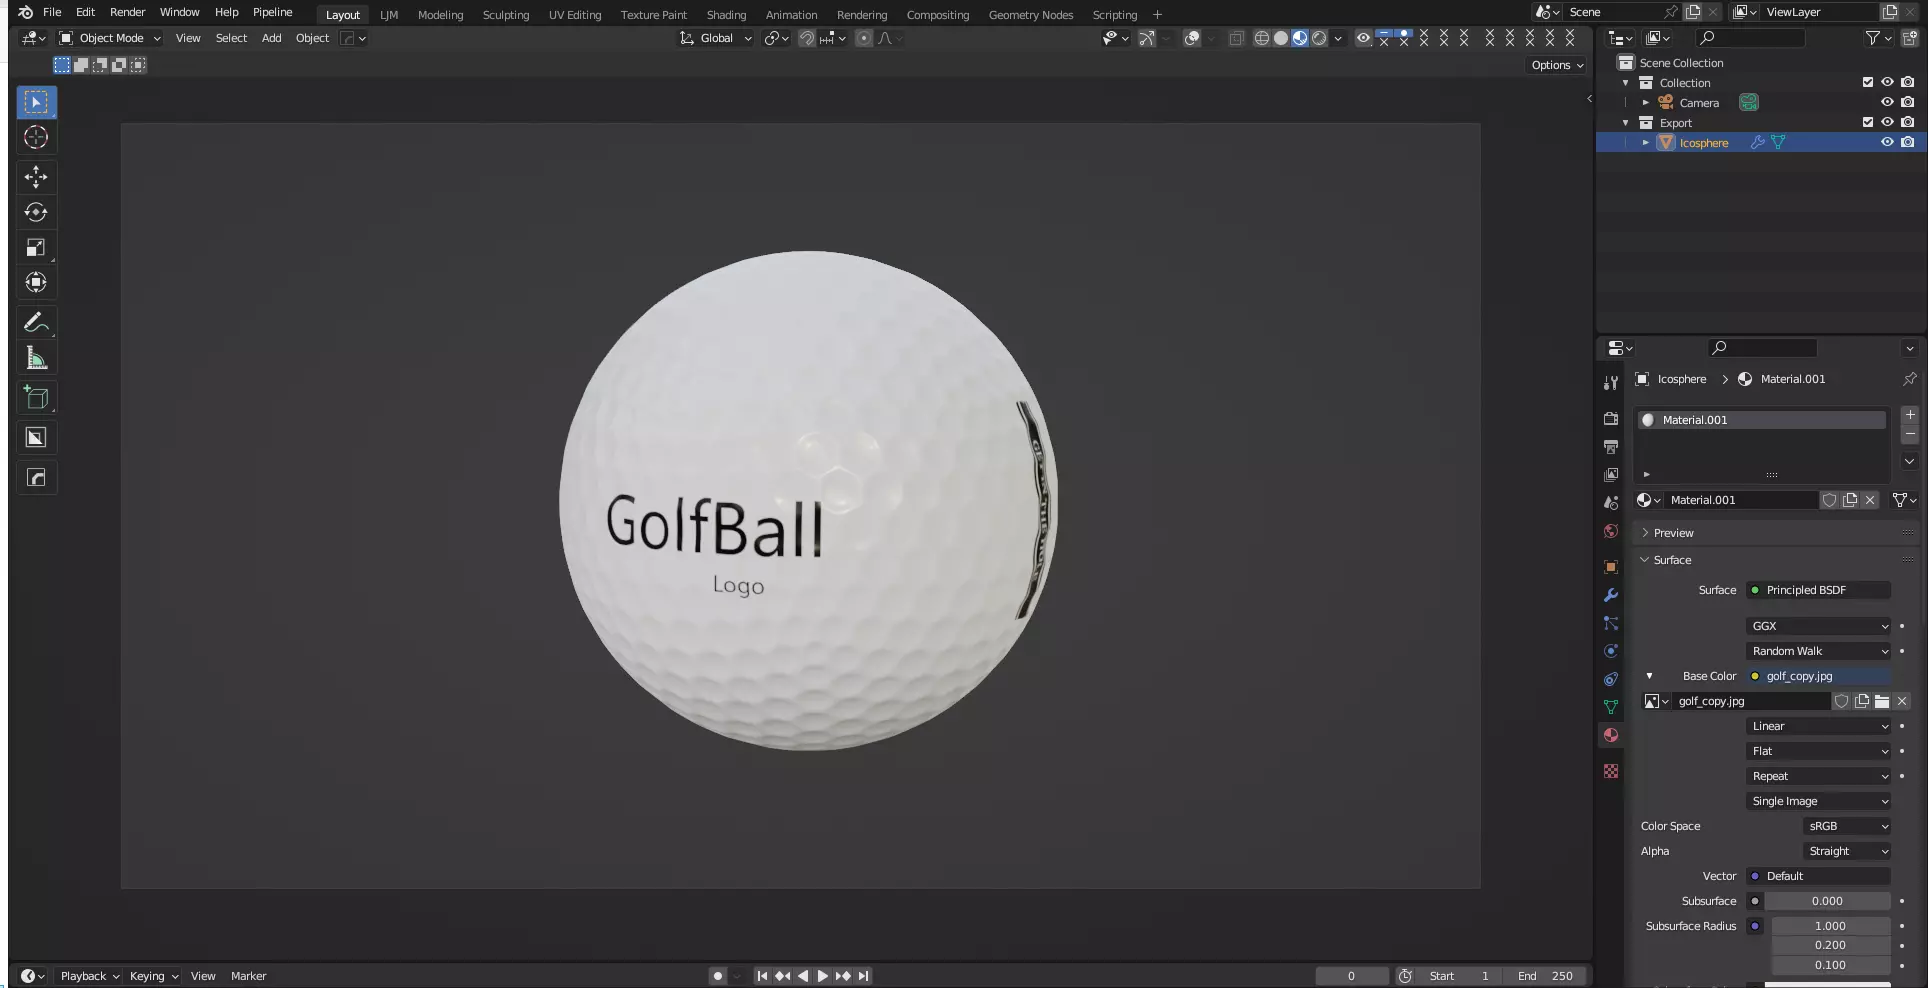Open the Texture properties tab
1928x988 pixels.
[x=1610, y=771]
